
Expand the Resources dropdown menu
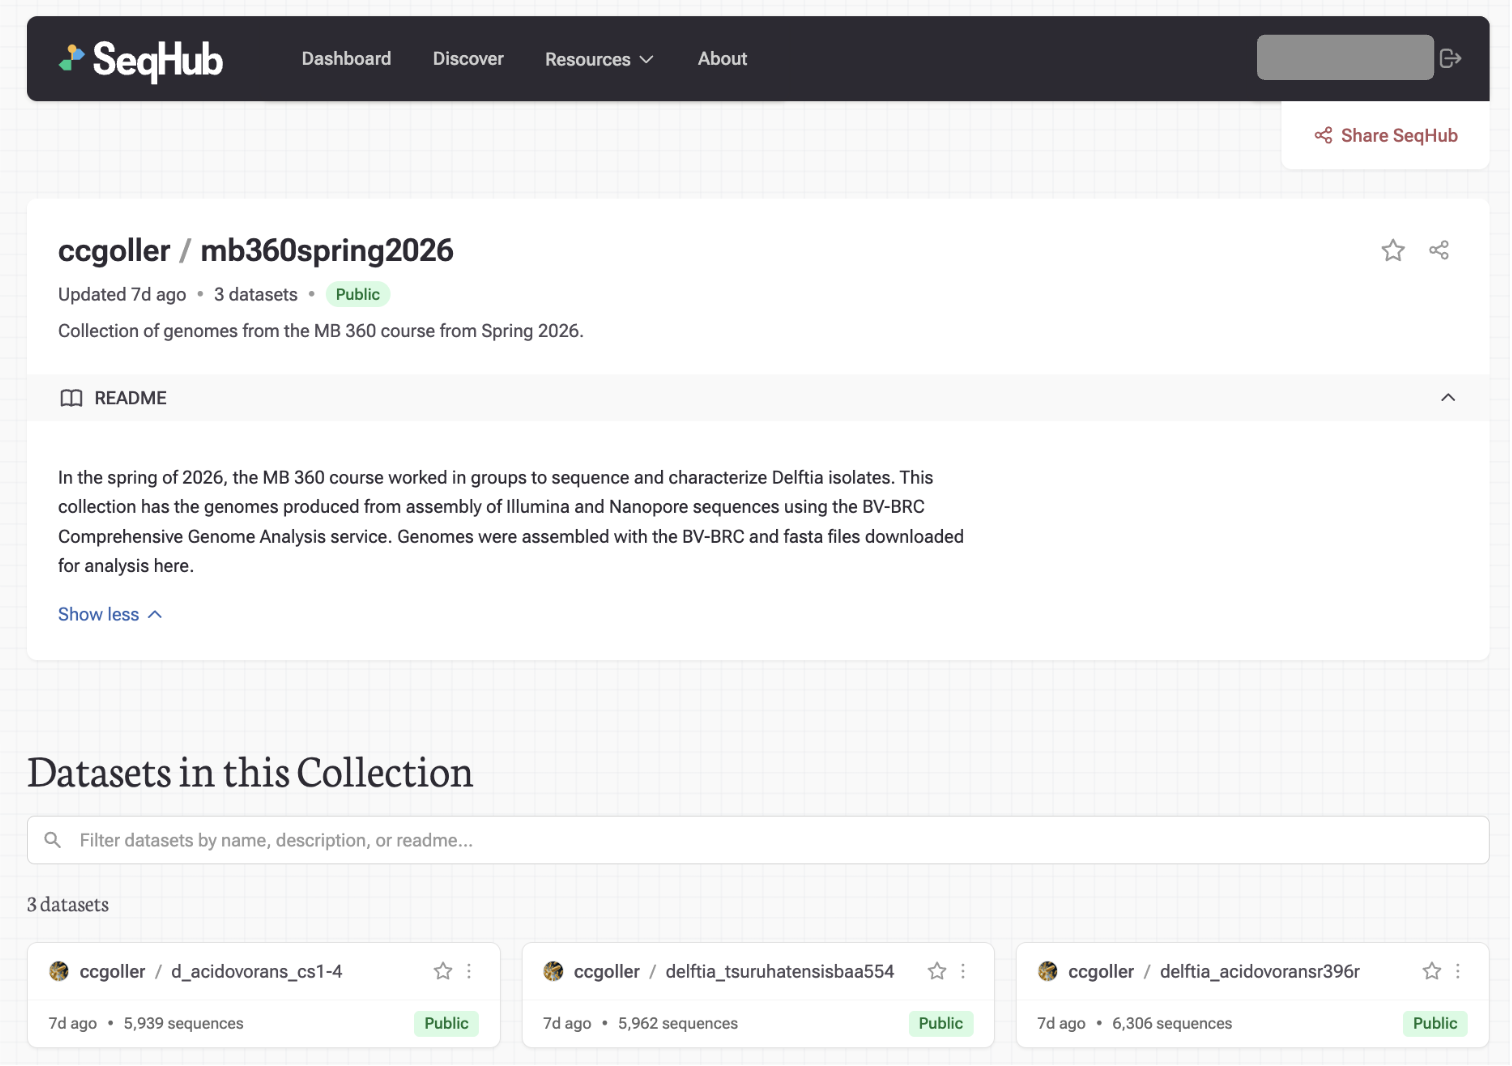point(599,60)
